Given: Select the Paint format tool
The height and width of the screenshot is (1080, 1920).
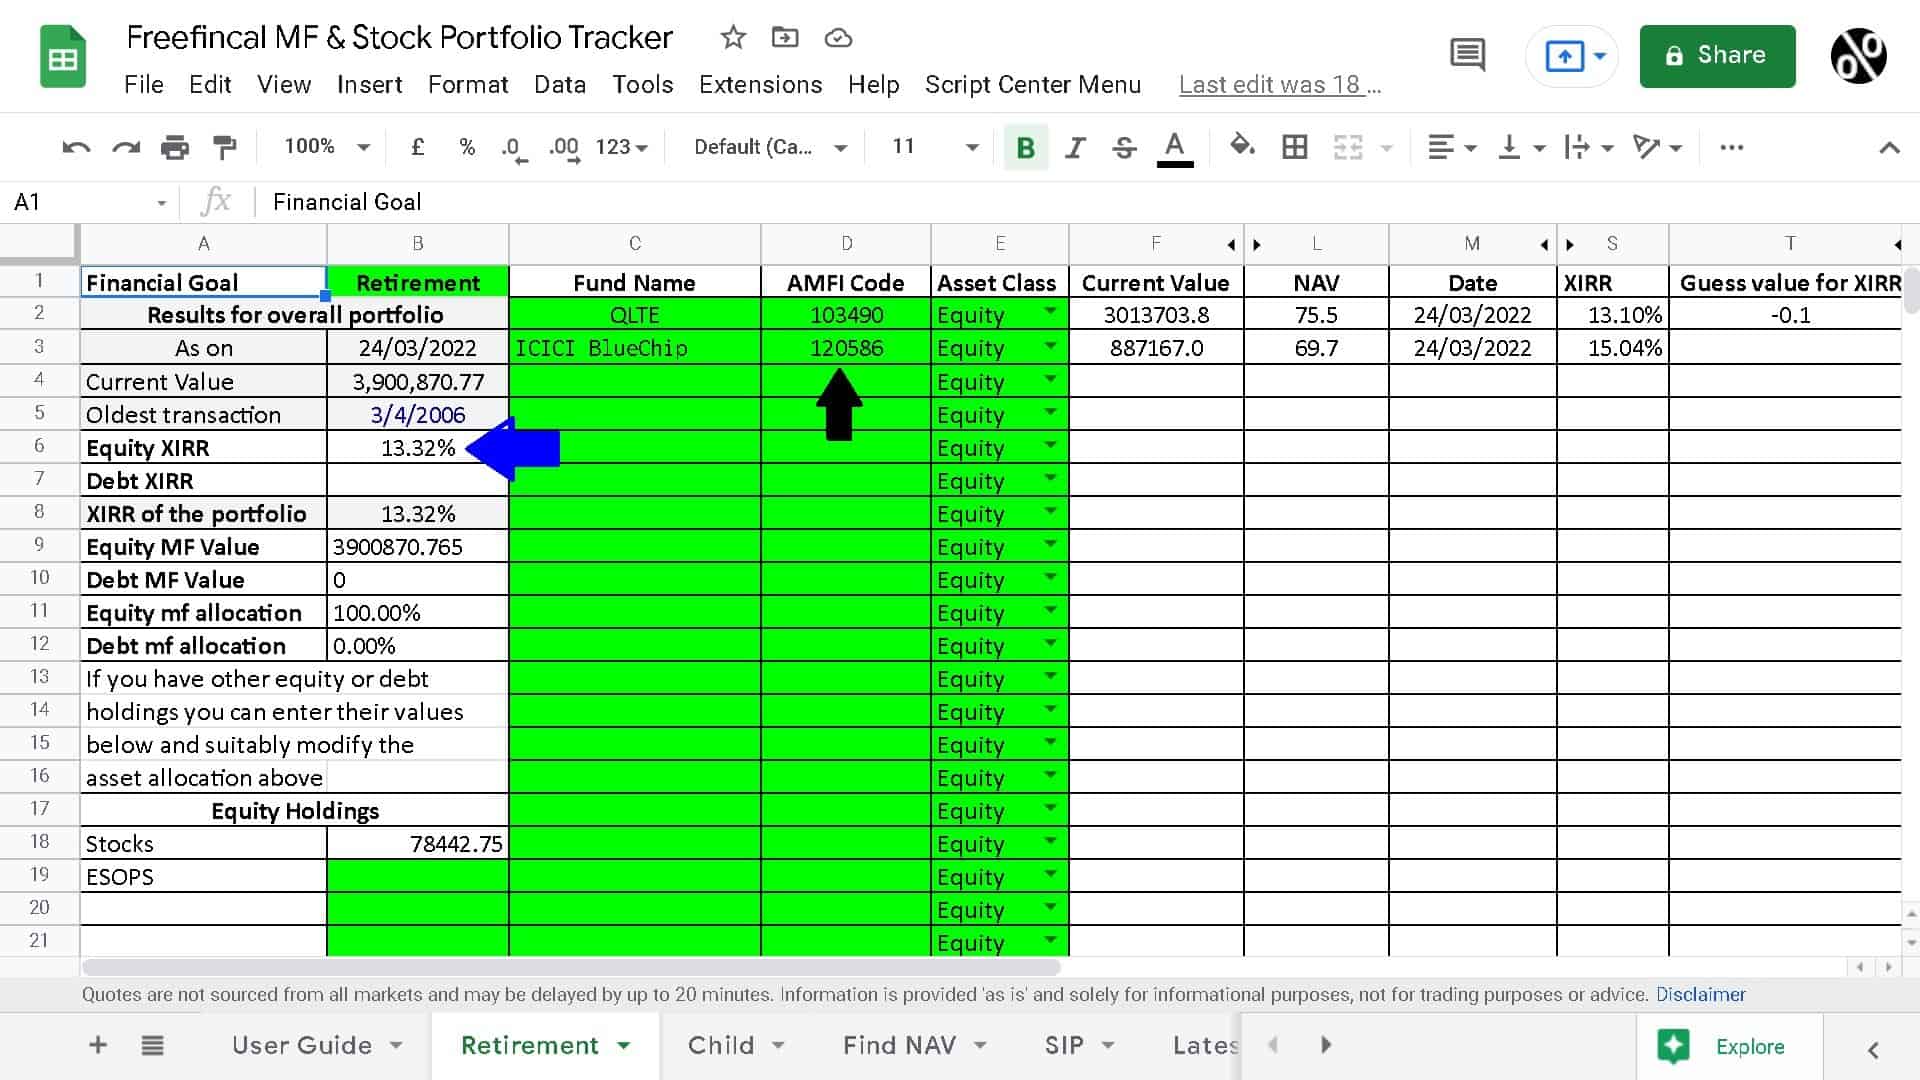Looking at the screenshot, I should point(225,148).
